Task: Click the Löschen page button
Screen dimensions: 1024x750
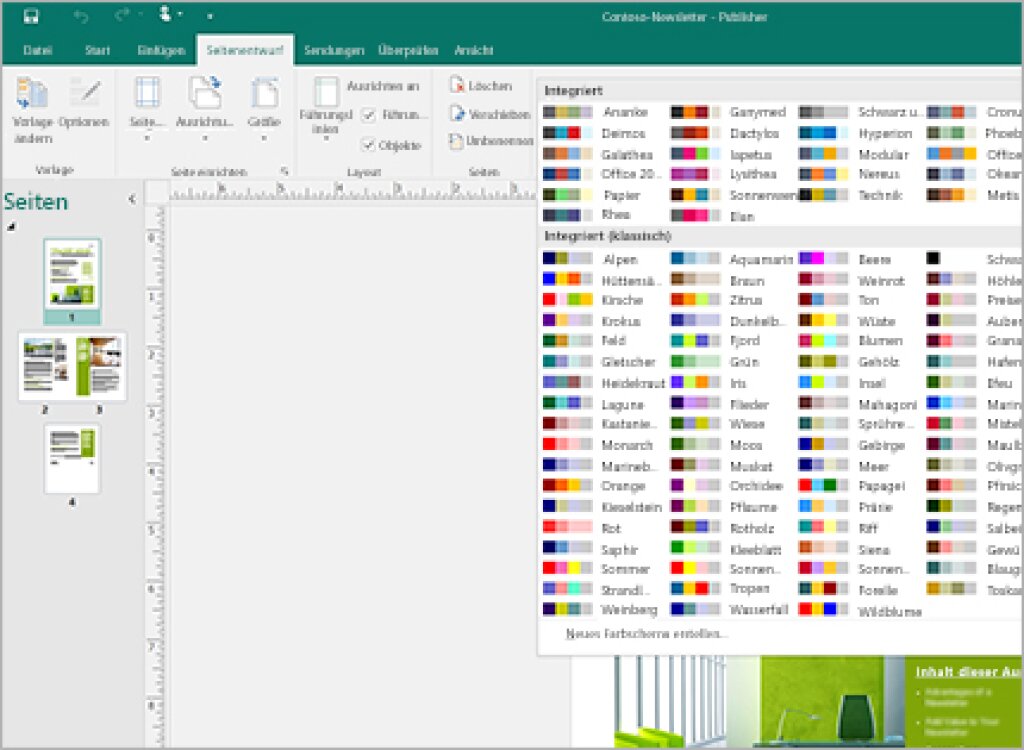Action: tap(481, 86)
